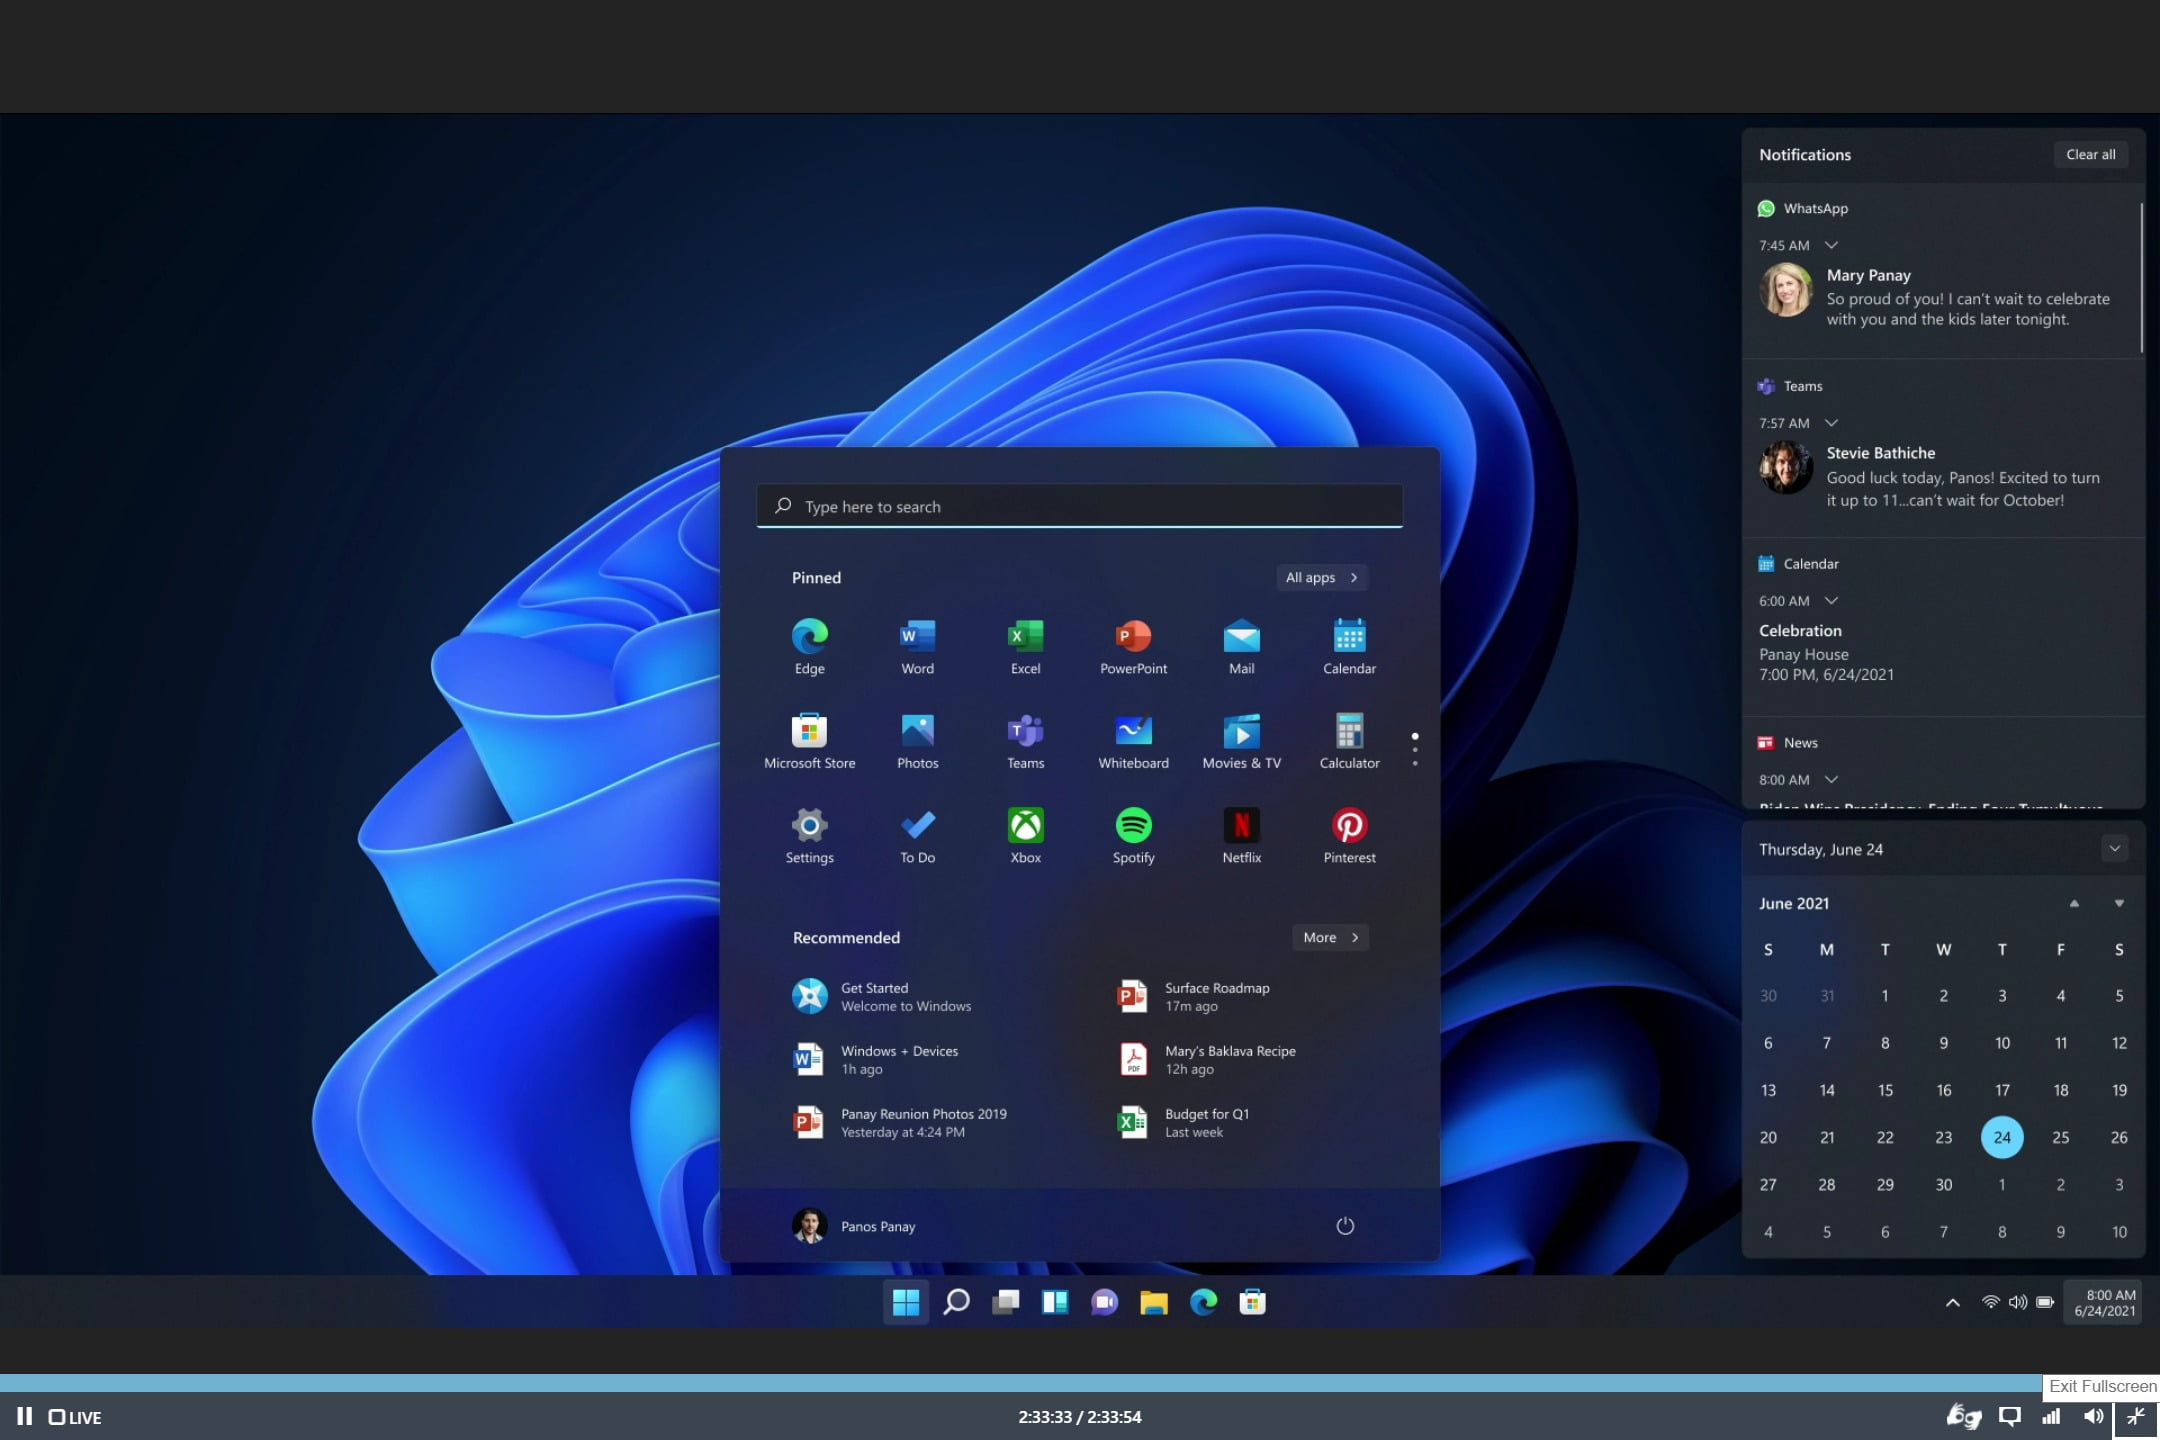The width and height of the screenshot is (2160, 1440).
Task: Open Chat icon on taskbar
Action: (1104, 1302)
